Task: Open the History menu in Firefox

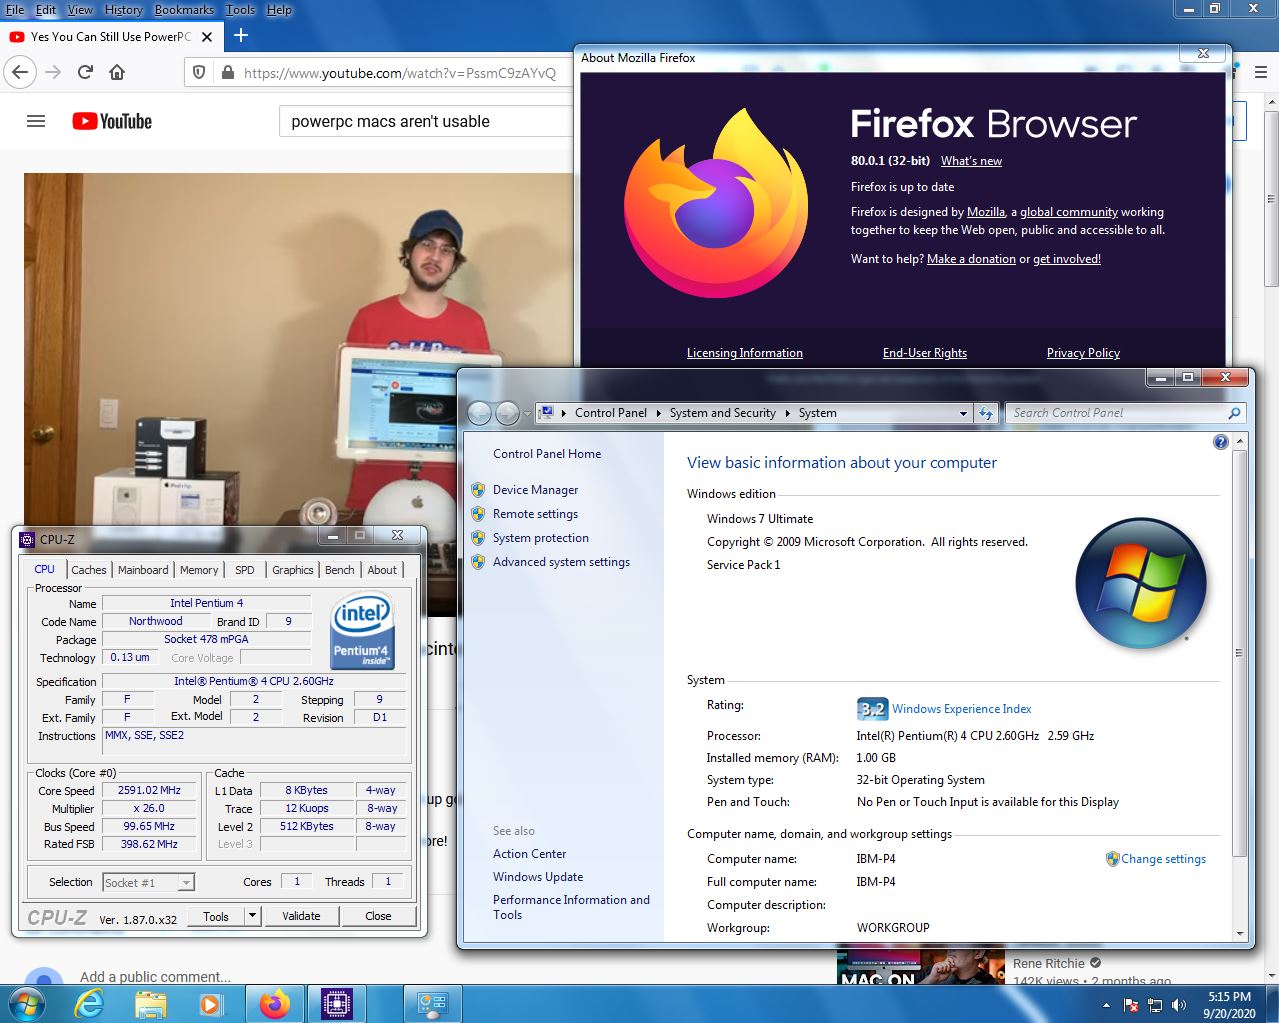Action: click(124, 10)
